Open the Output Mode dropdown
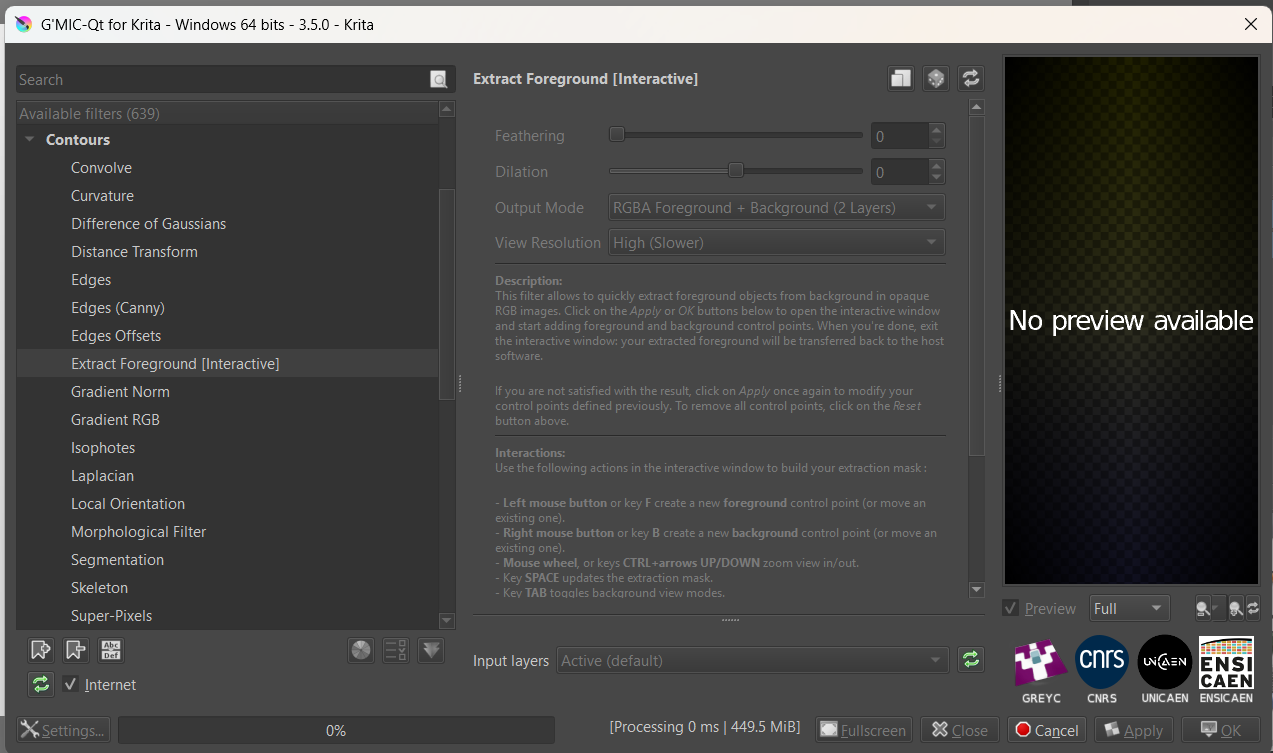The height and width of the screenshot is (753, 1273). point(776,208)
